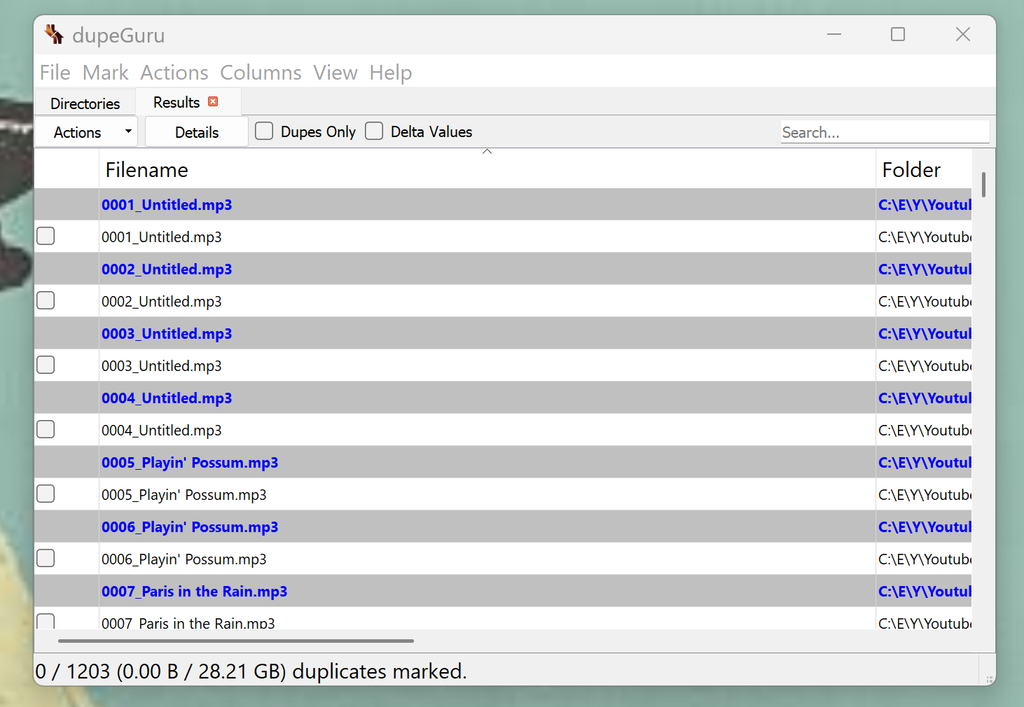The height and width of the screenshot is (707, 1024).
Task: Open the Columns menu
Action: 261,72
